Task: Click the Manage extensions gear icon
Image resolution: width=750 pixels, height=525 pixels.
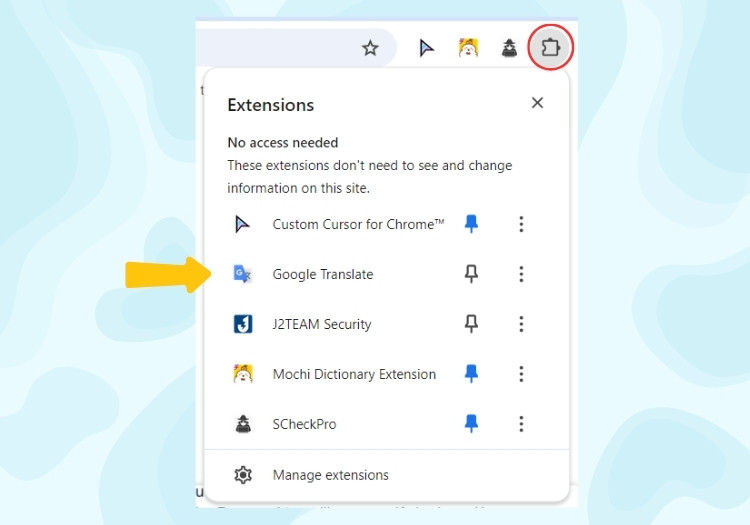Action: pos(243,475)
